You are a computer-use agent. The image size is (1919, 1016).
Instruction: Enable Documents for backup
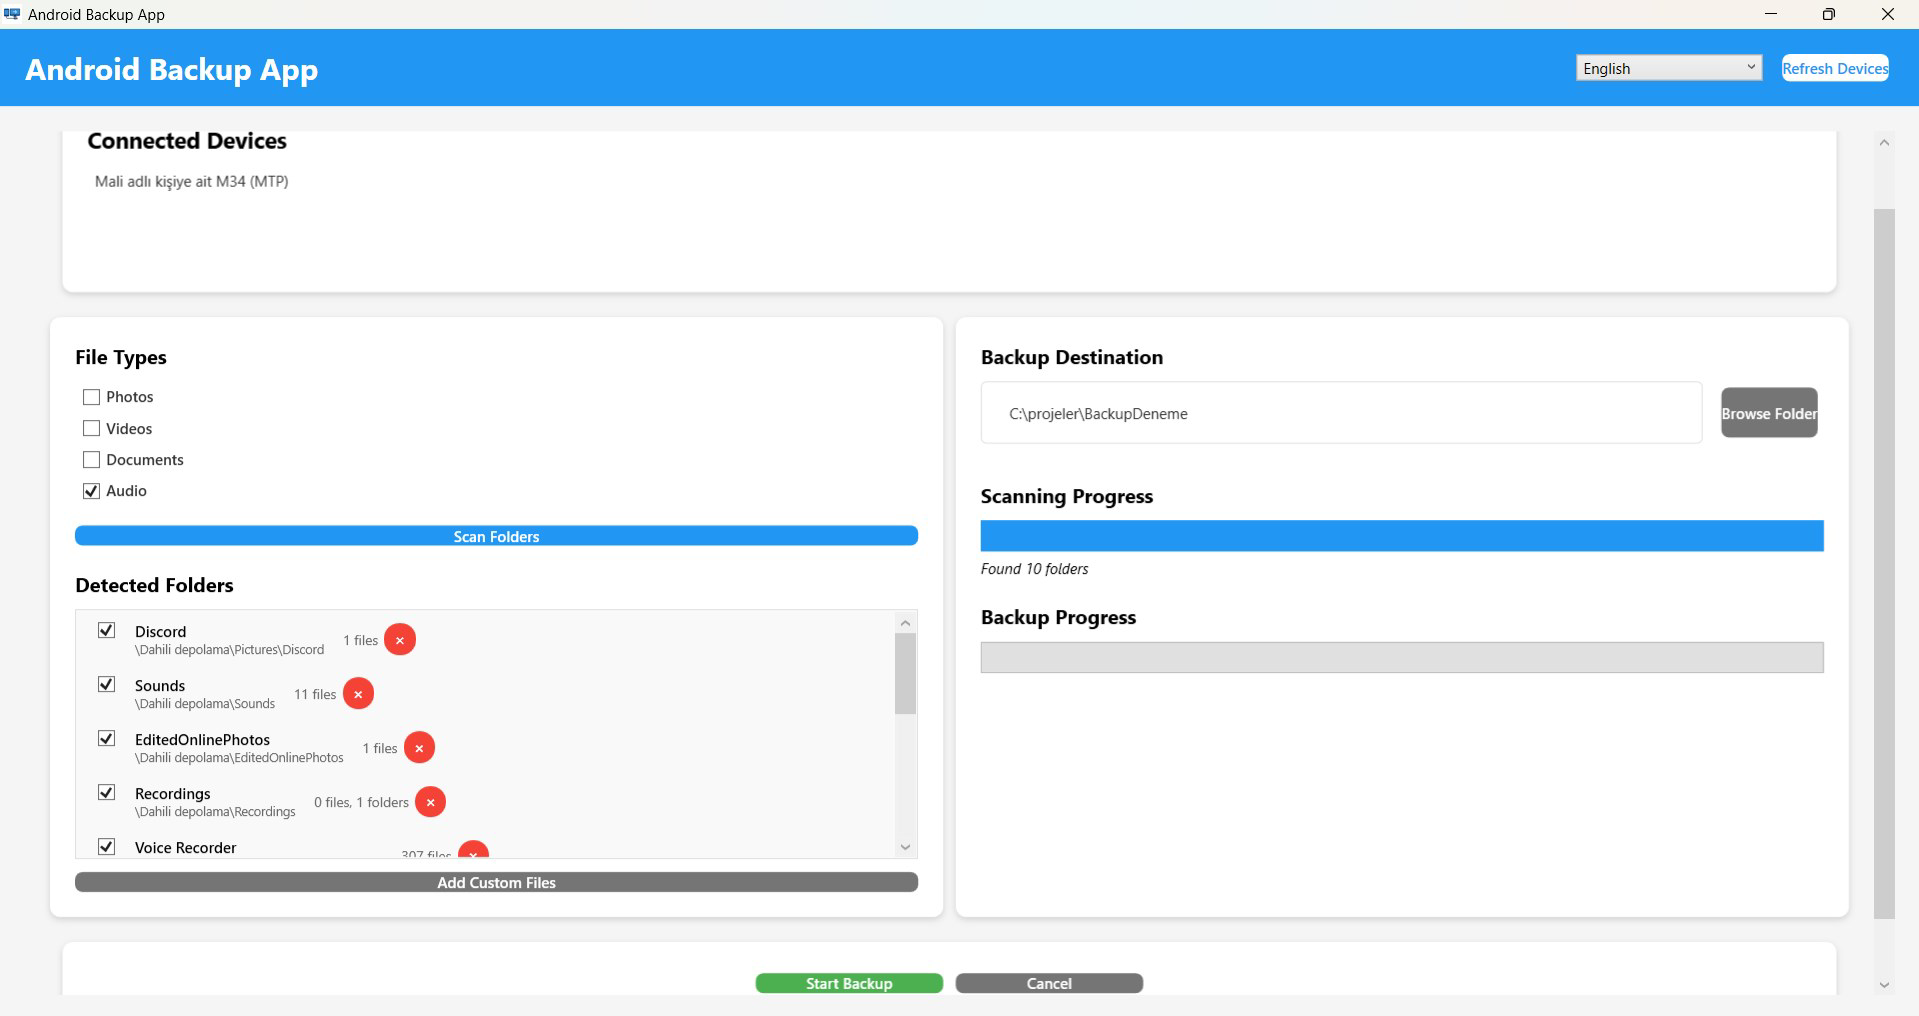point(91,459)
